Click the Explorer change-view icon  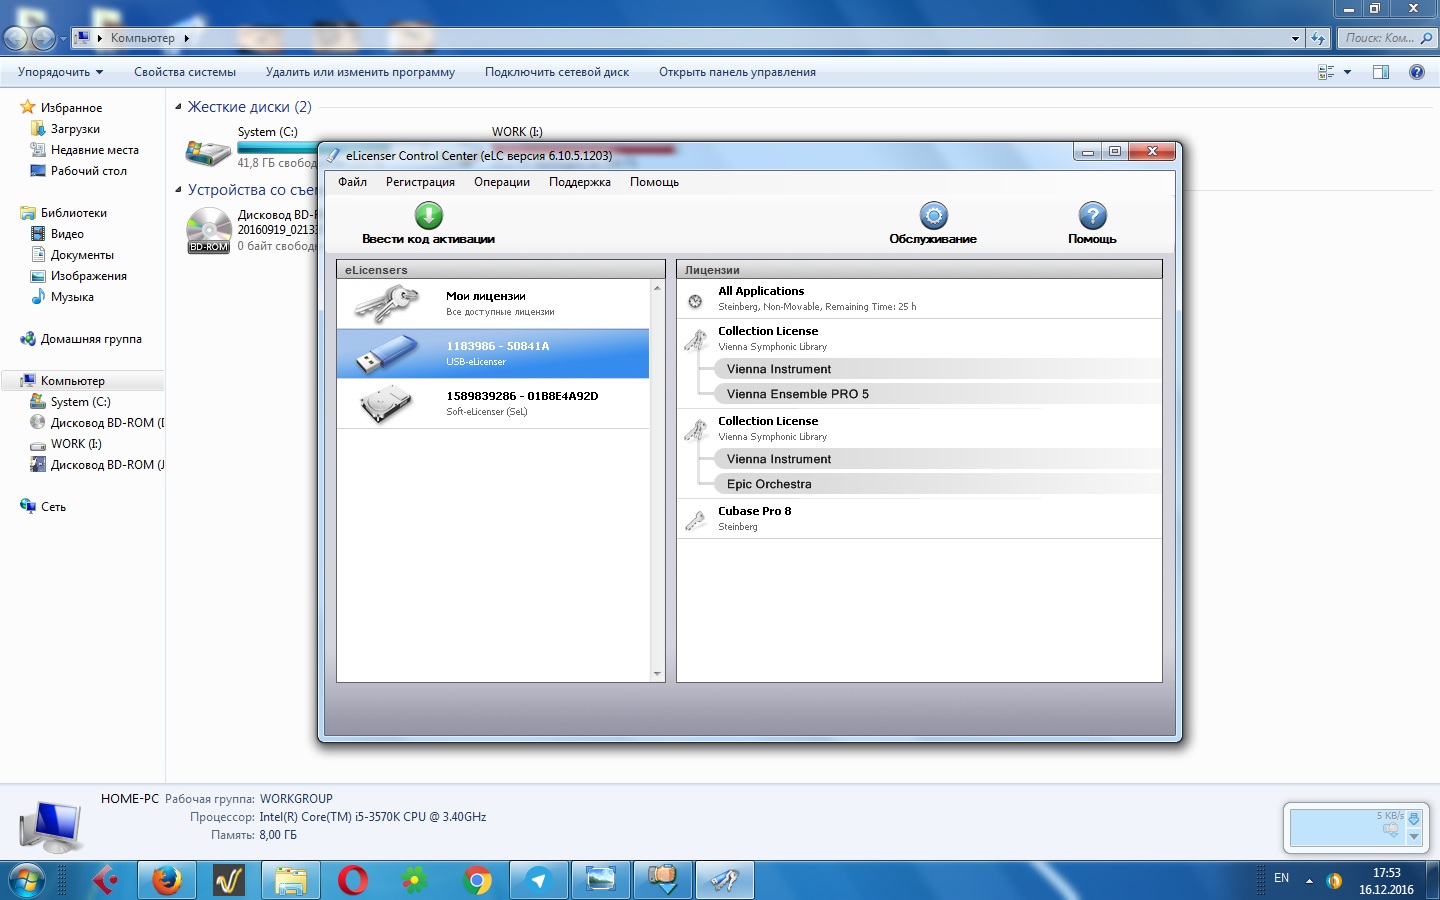click(1326, 72)
